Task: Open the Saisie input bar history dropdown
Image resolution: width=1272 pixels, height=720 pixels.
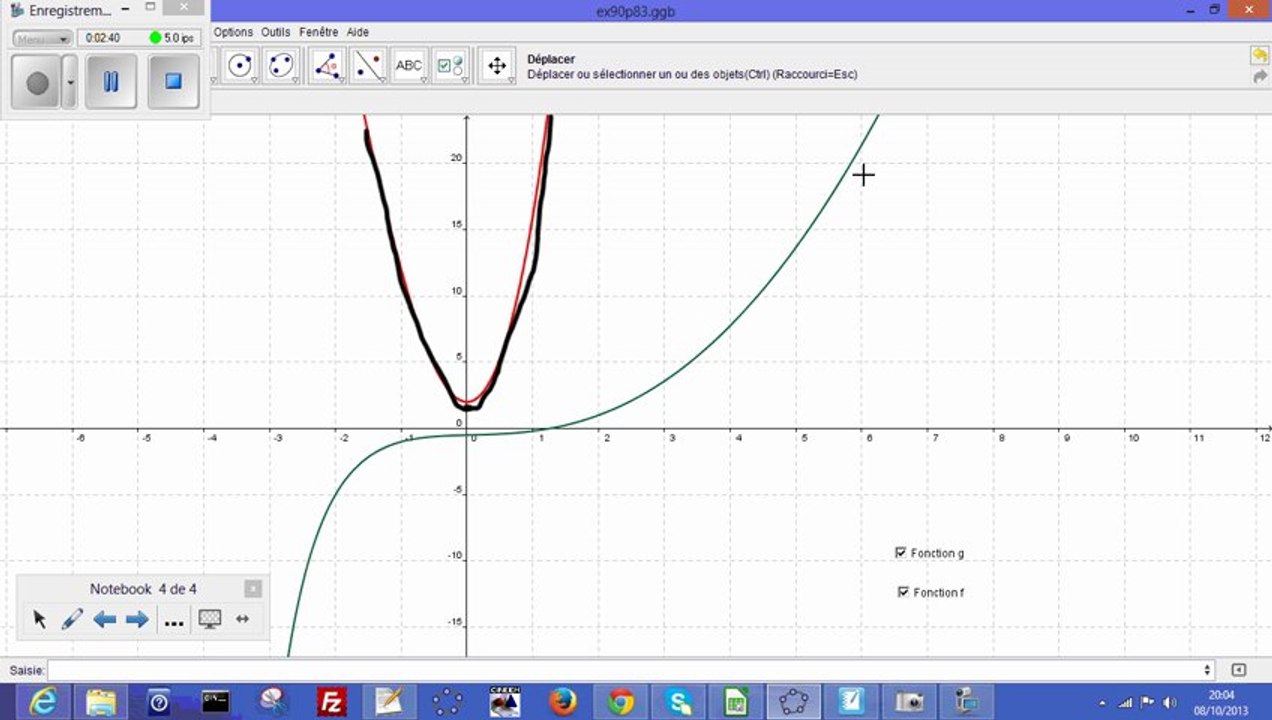Action: coord(1208,670)
